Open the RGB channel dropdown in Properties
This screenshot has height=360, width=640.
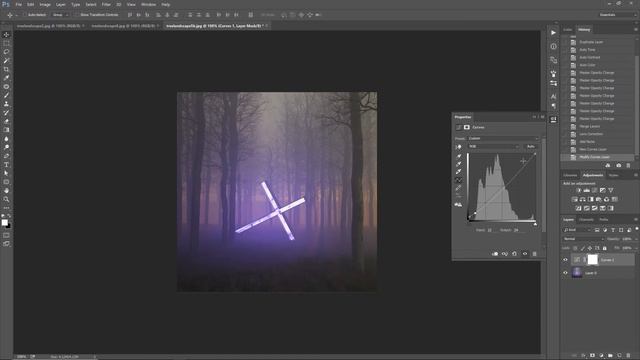click(493, 146)
